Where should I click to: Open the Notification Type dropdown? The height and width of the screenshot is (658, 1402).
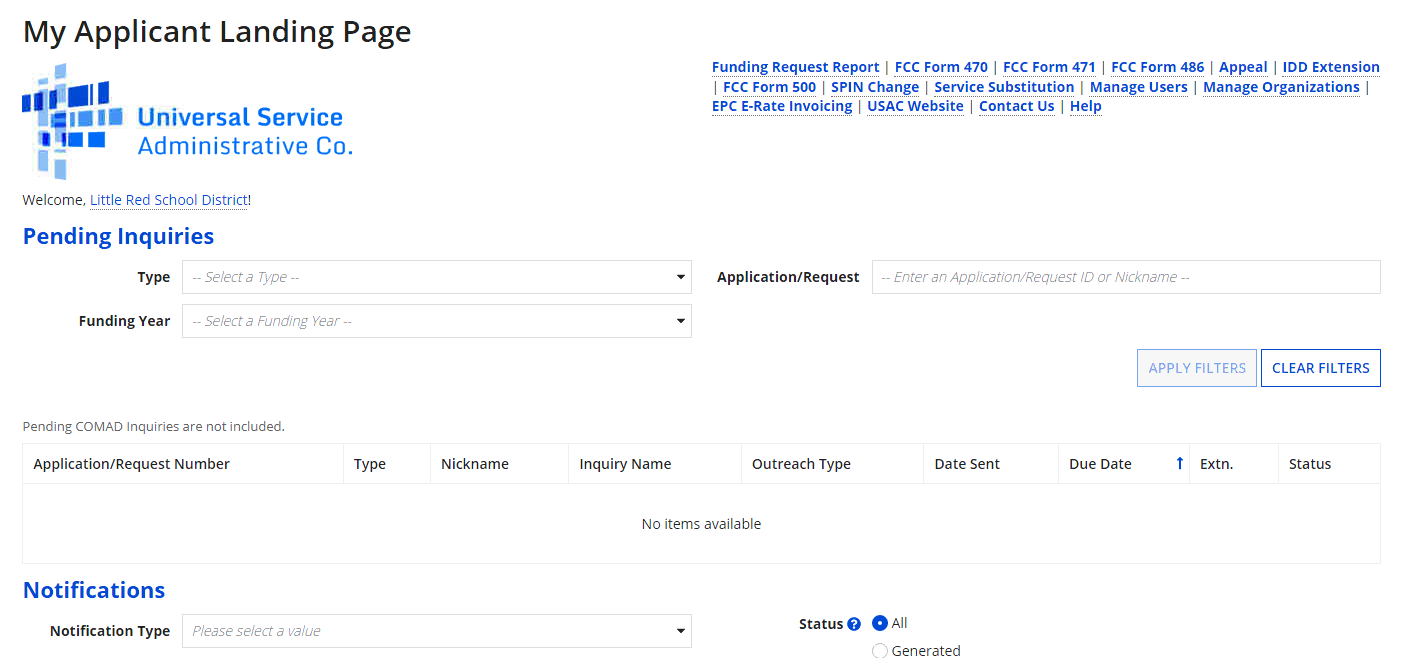point(436,631)
